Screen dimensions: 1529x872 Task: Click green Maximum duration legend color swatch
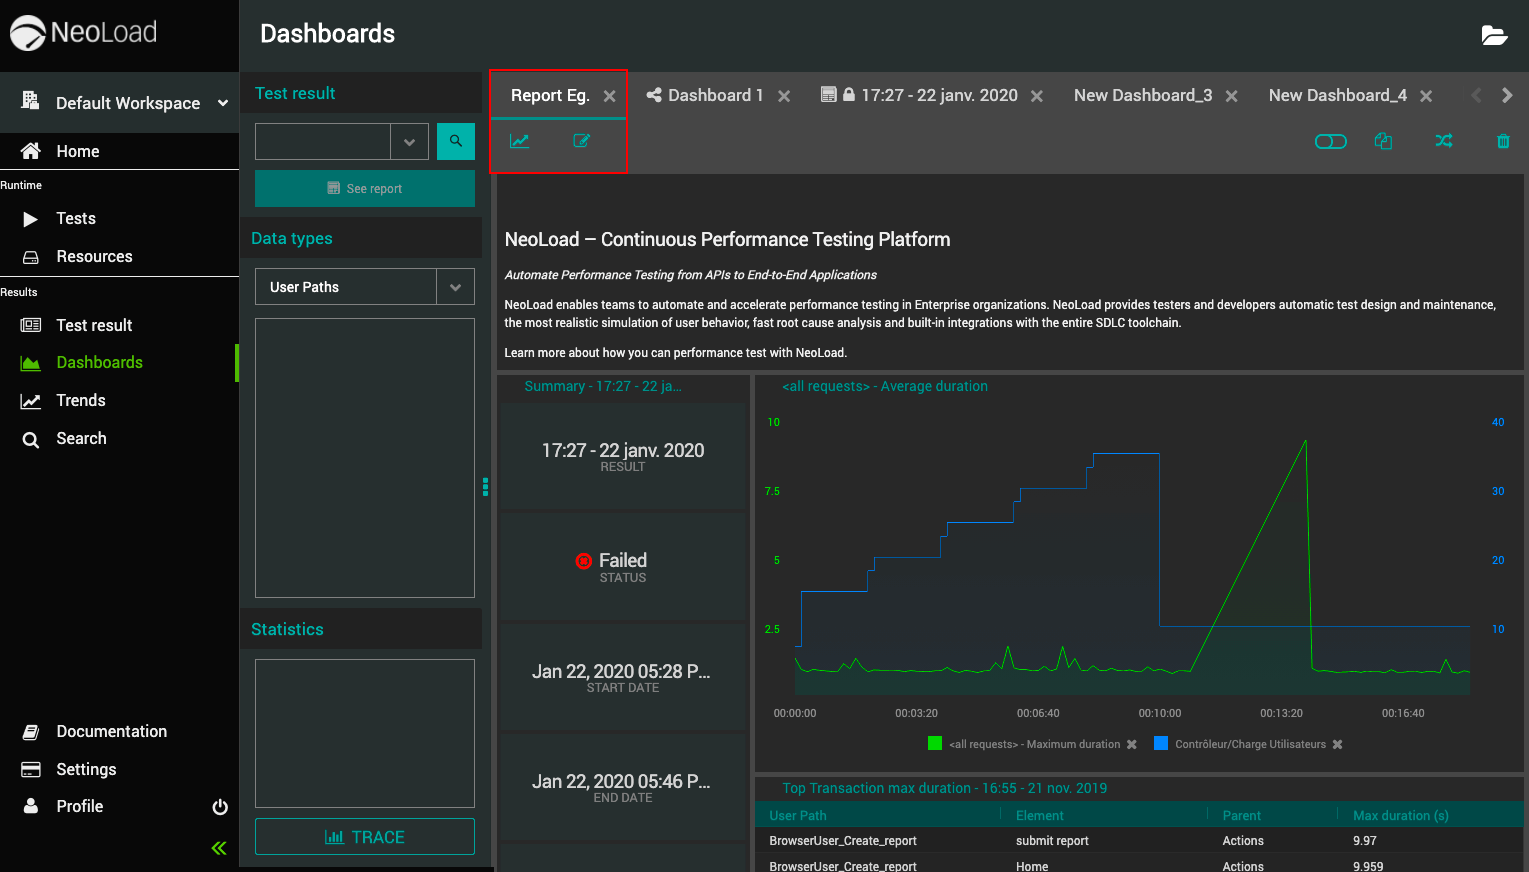[935, 743]
